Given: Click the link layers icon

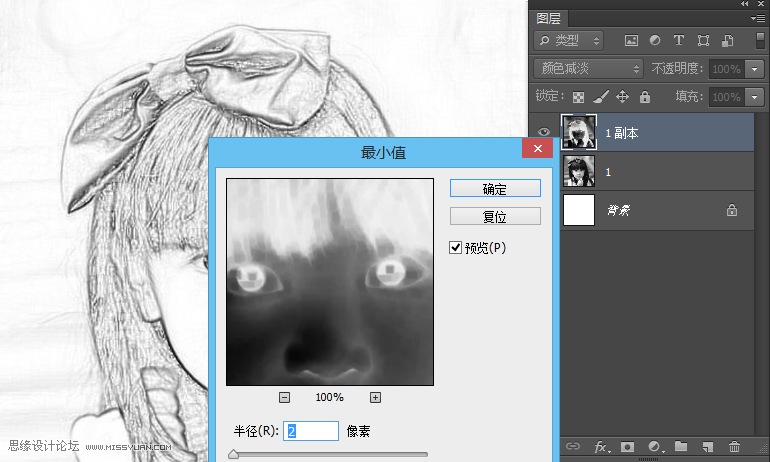Looking at the screenshot, I should click(x=573, y=446).
